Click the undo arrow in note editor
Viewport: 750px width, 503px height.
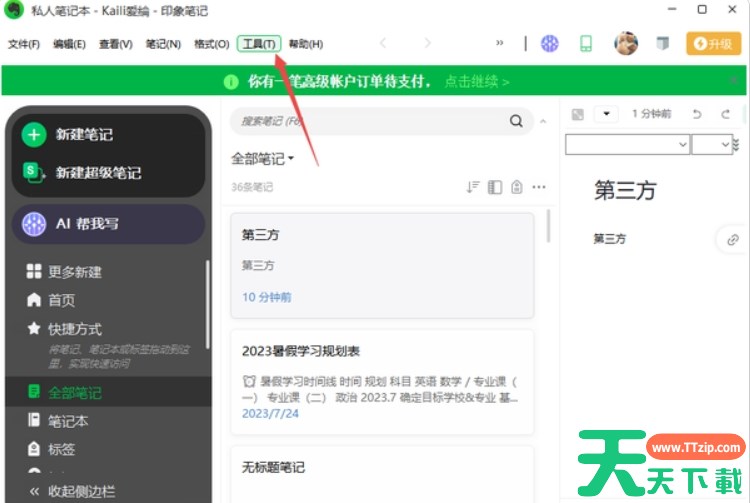[697, 114]
